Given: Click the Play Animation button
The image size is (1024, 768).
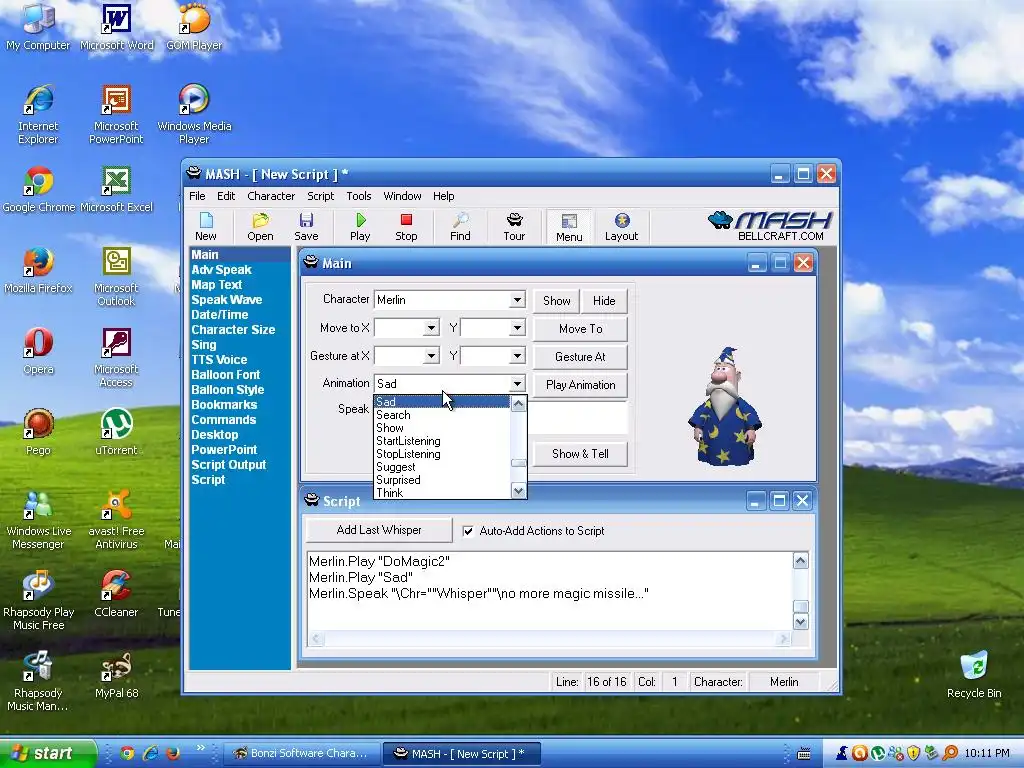Looking at the screenshot, I should click(581, 385).
